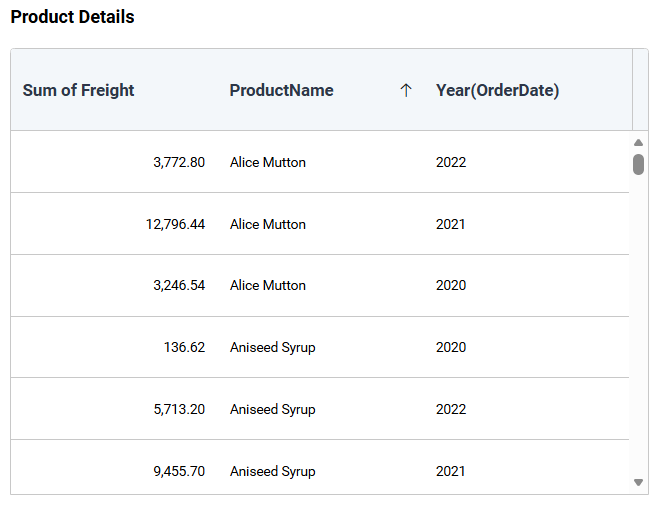This screenshot has height=505, width=662.
Task: Click the 12,796.44 freight cell
Action: 175,224
